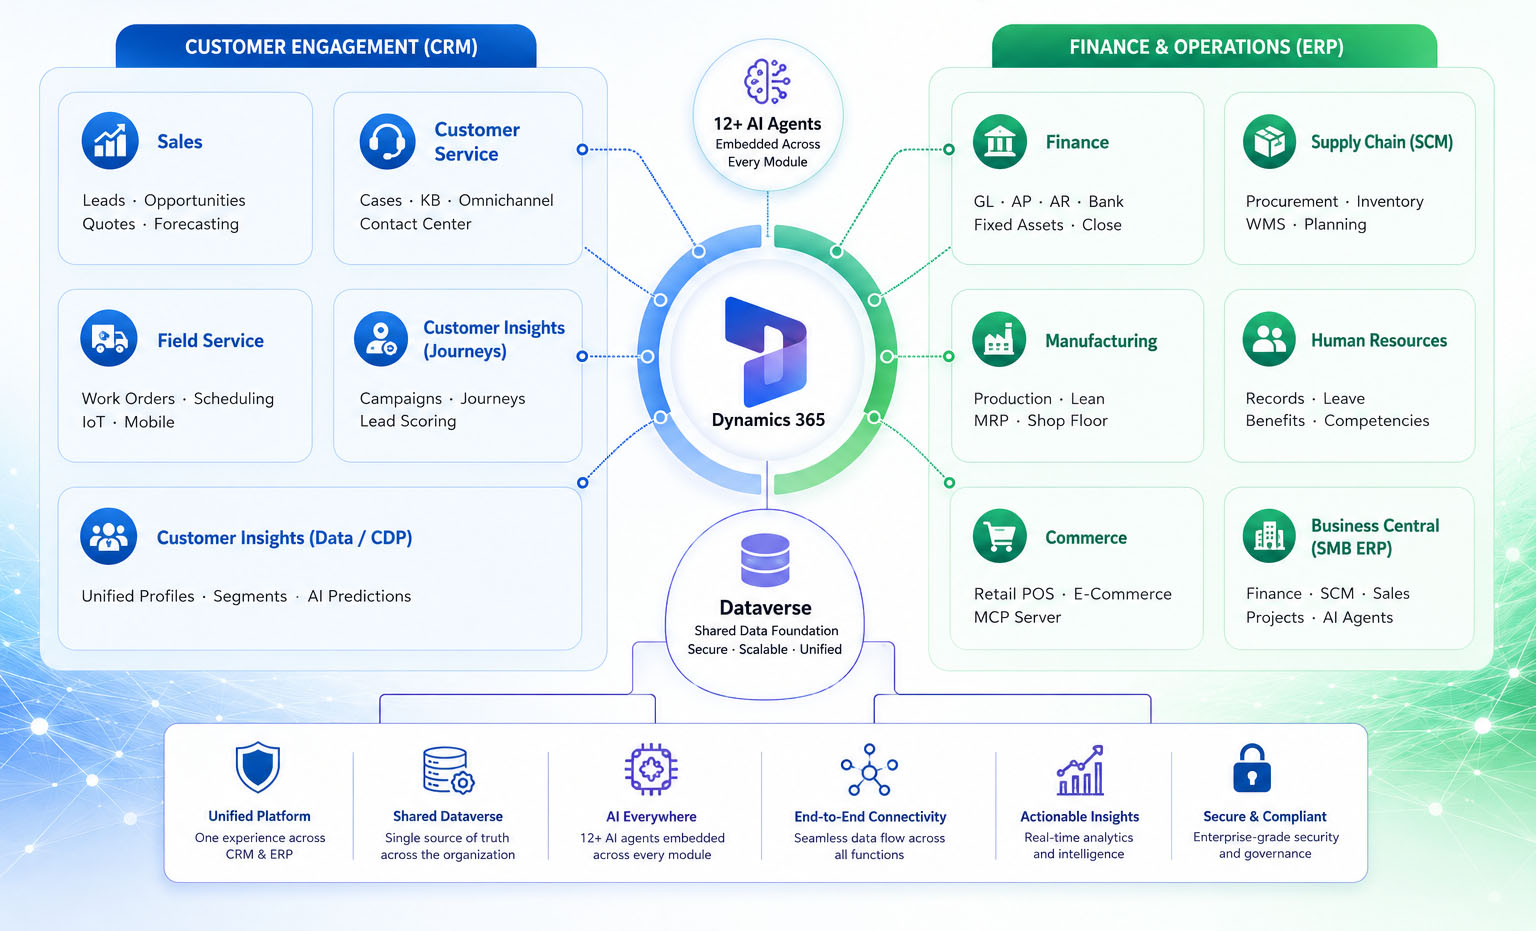Click the Human Resources people icon

click(x=1269, y=339)
